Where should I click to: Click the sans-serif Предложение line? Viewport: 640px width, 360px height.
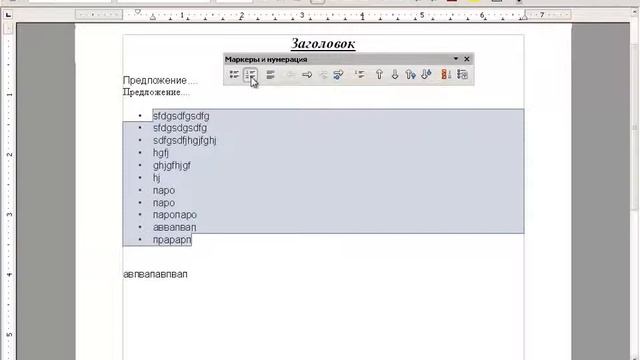[x=160, y=80]
